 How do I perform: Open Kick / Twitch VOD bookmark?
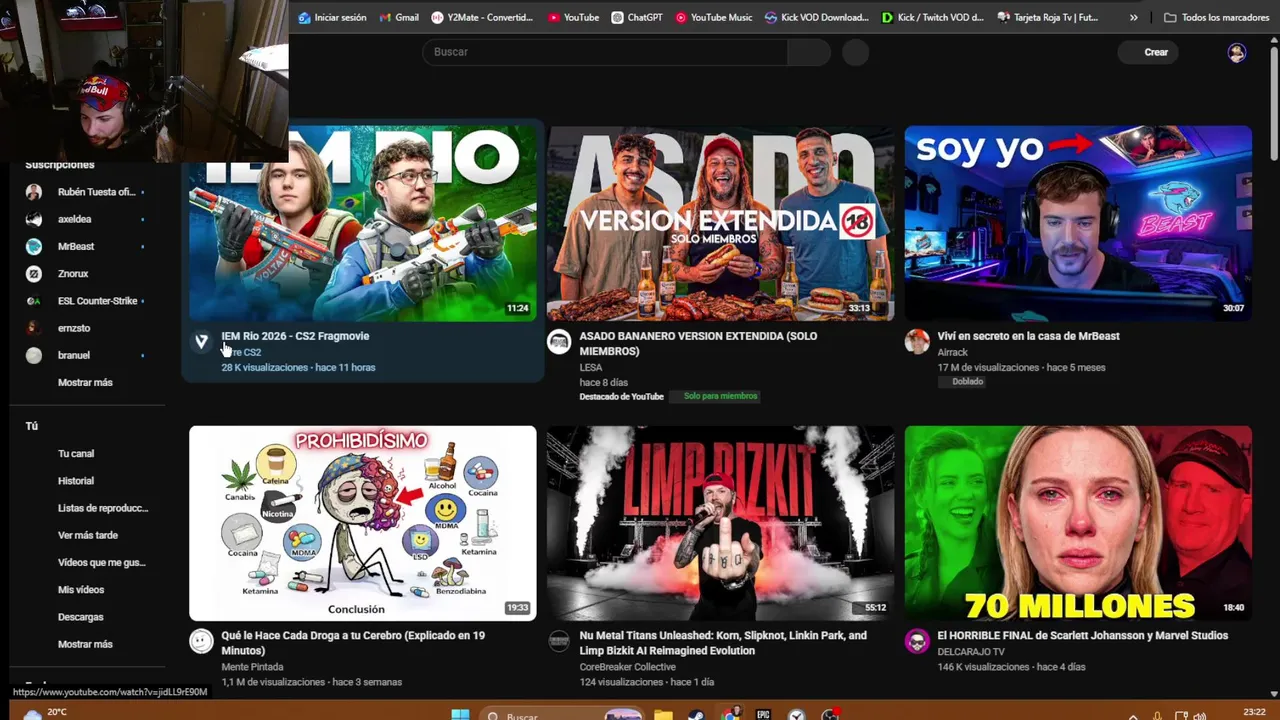[933, 17]
